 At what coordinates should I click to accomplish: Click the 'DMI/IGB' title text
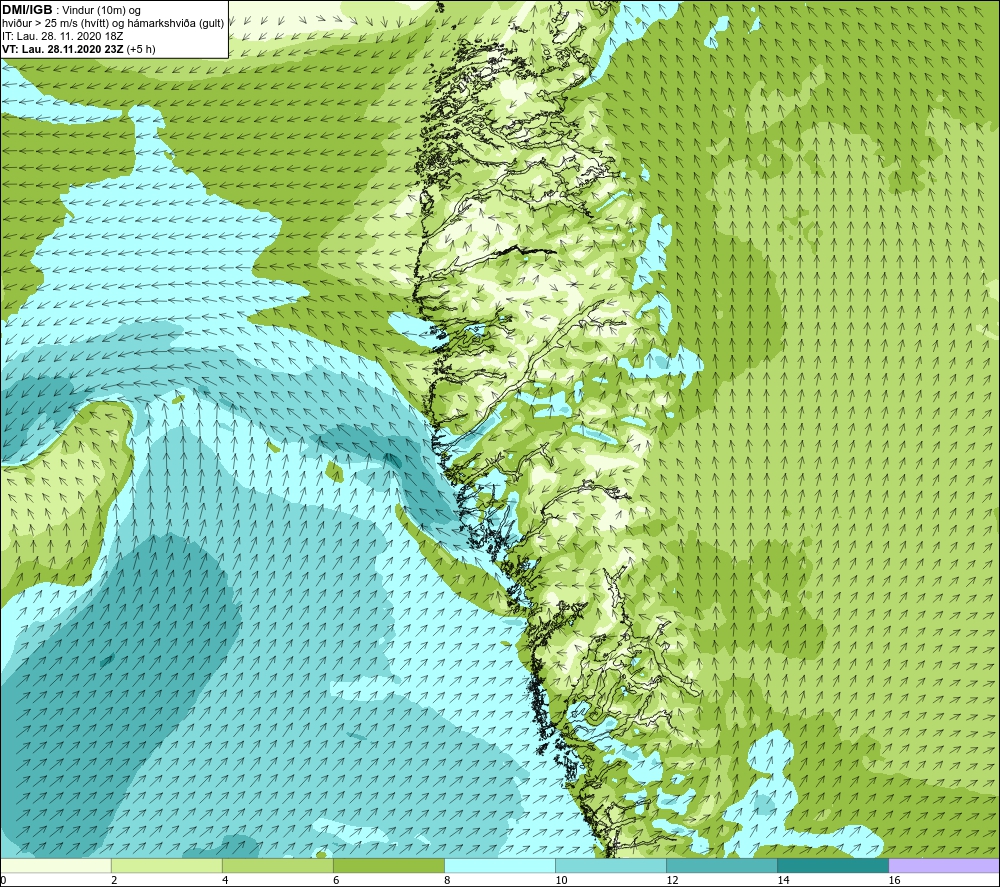point(27,10)
